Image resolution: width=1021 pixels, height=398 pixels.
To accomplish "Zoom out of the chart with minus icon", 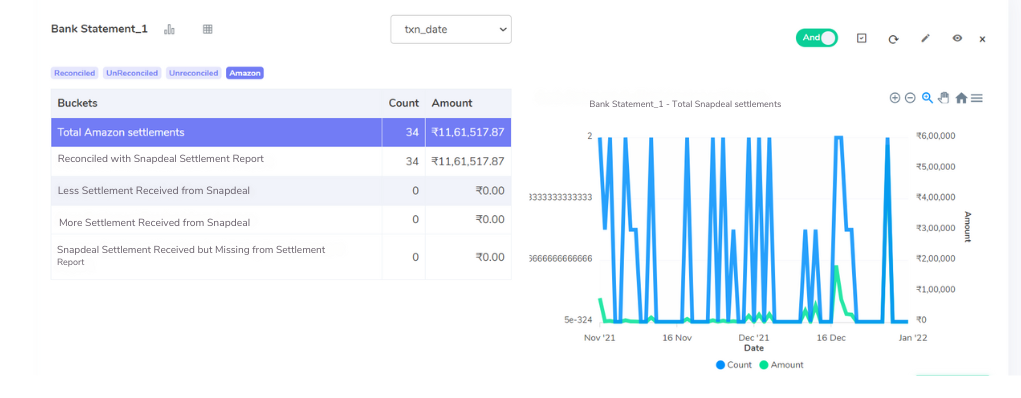I will (x=910, y=98).
